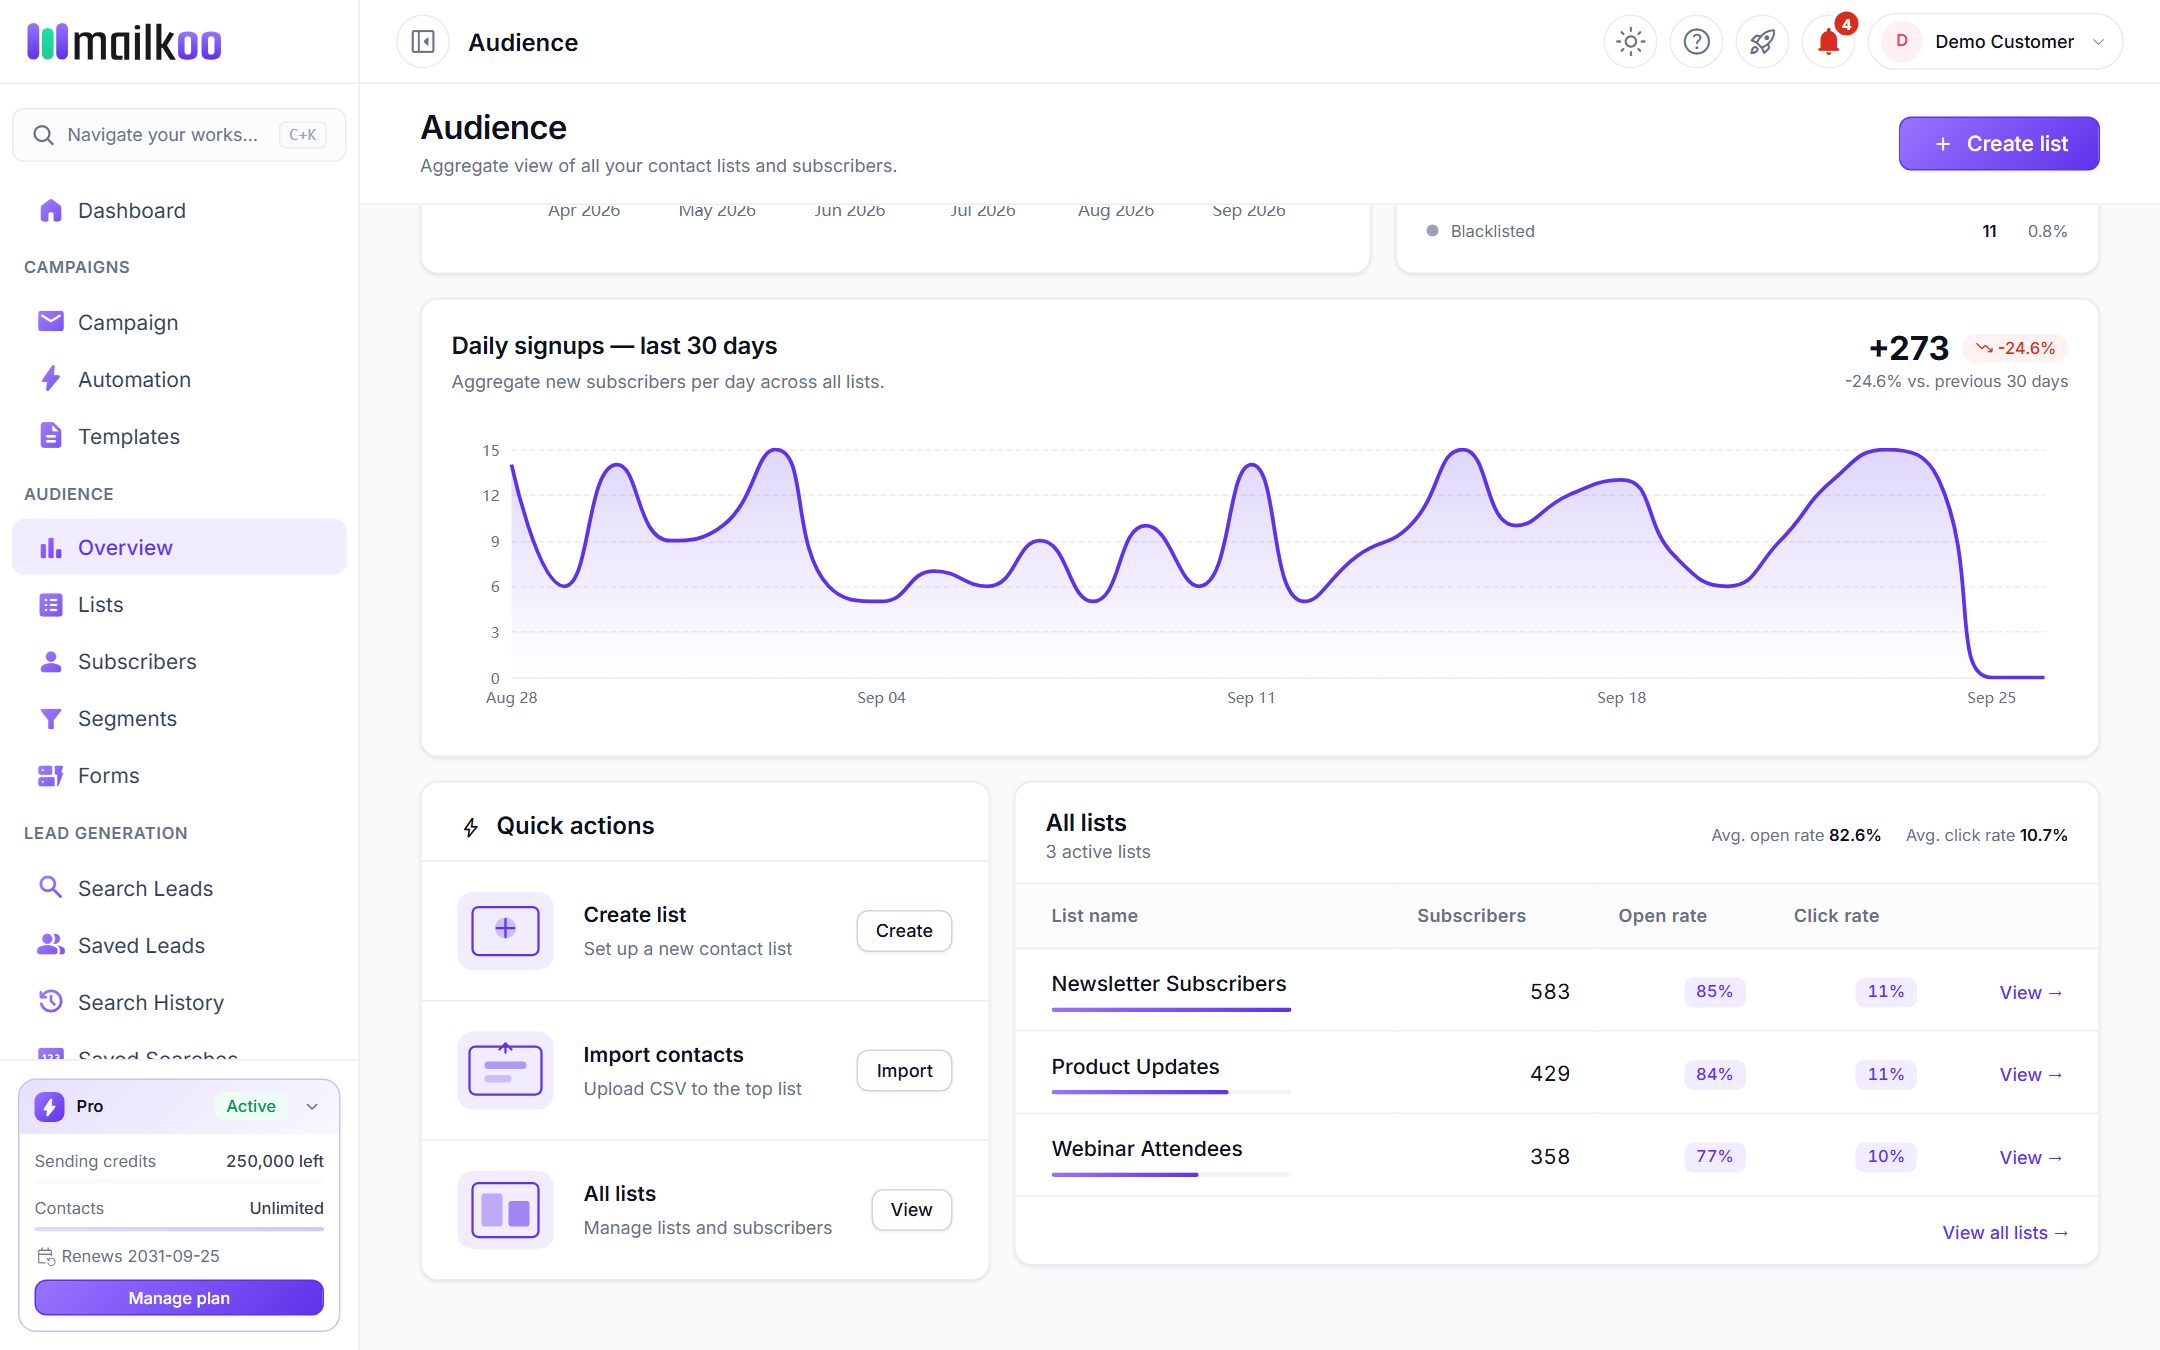Expand the Pro plan chevron

[312, 1106]
